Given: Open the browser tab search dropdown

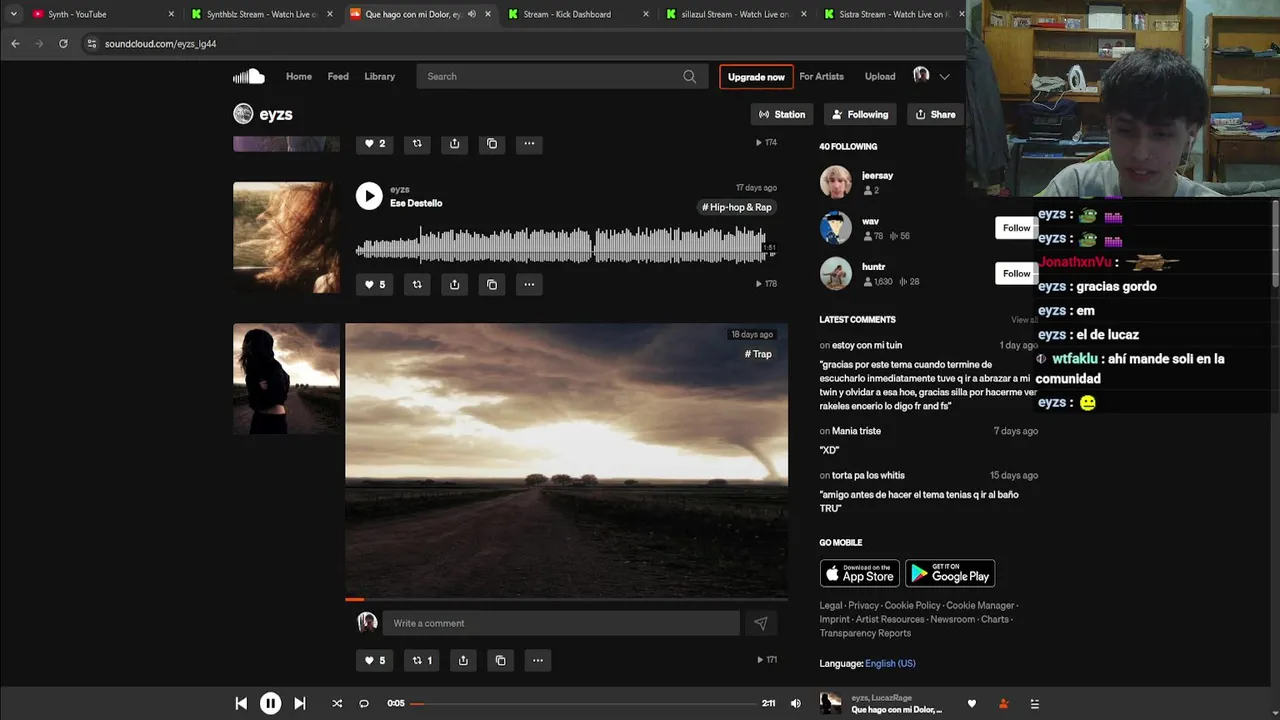Looking at the screenshot, I should tap(13, 14).
